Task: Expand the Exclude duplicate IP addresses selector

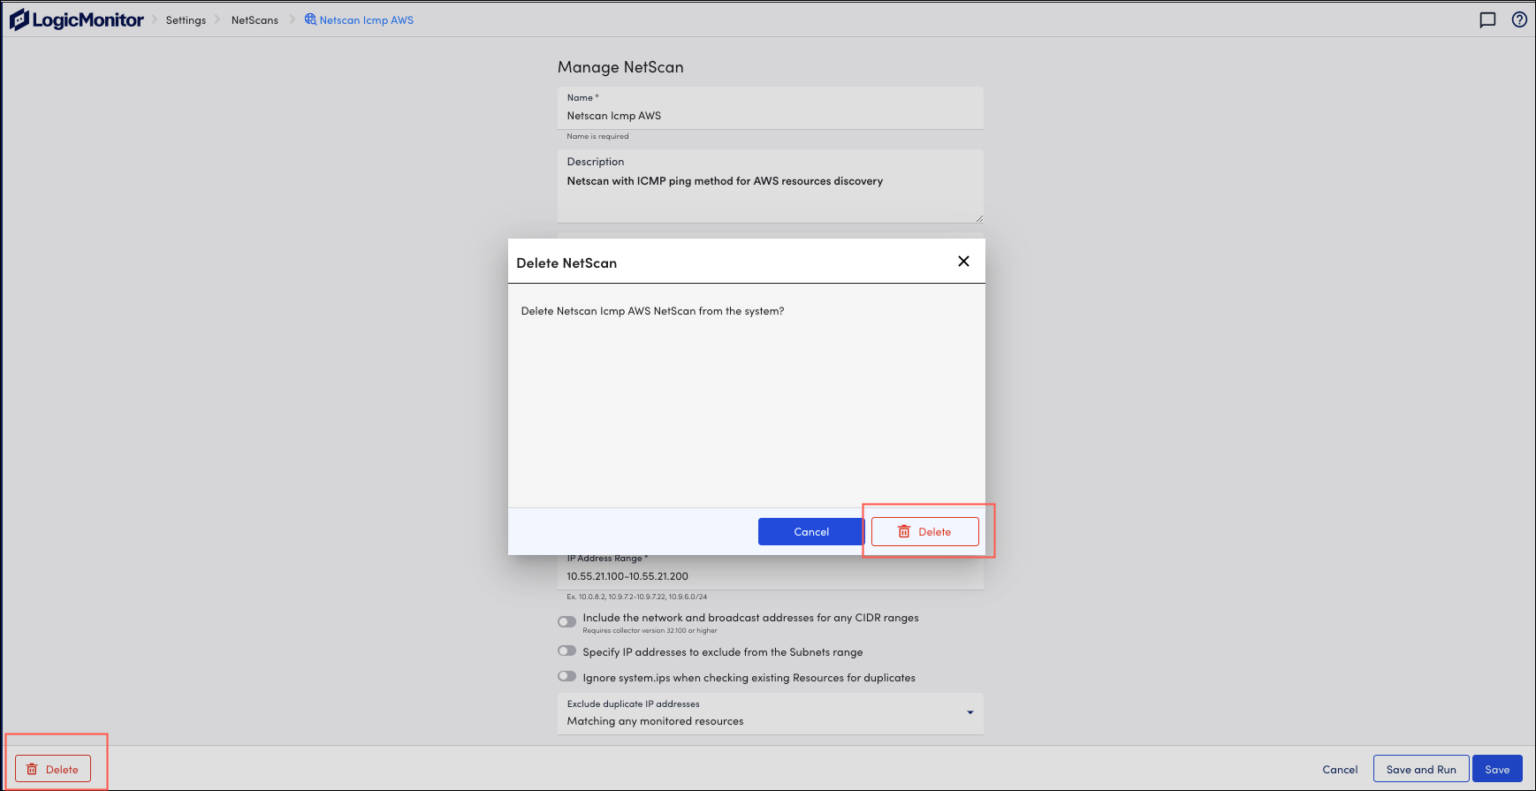Action: click(769, 712)
